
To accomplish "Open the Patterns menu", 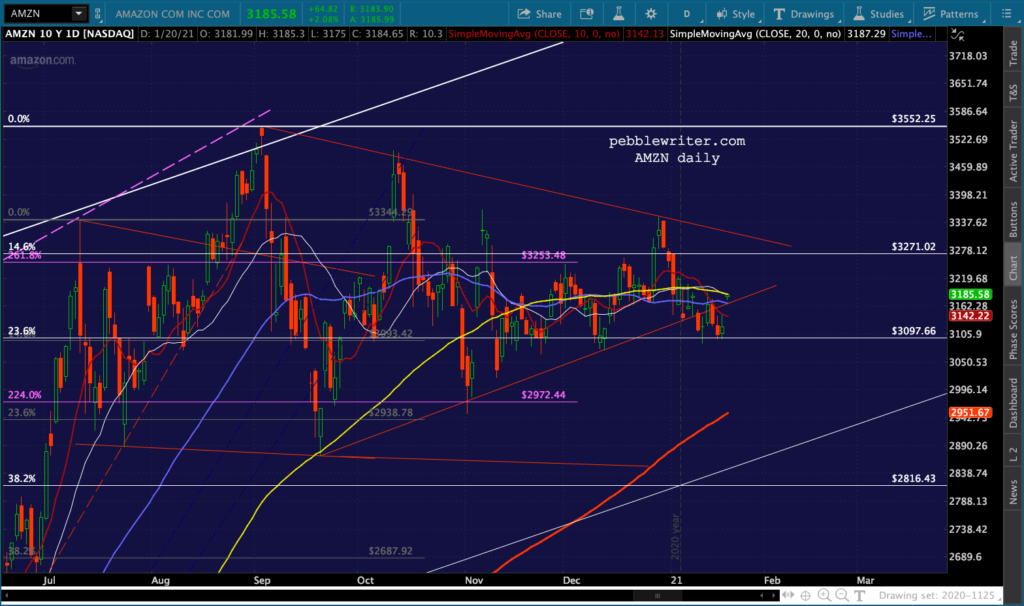I will pos(951,14).
